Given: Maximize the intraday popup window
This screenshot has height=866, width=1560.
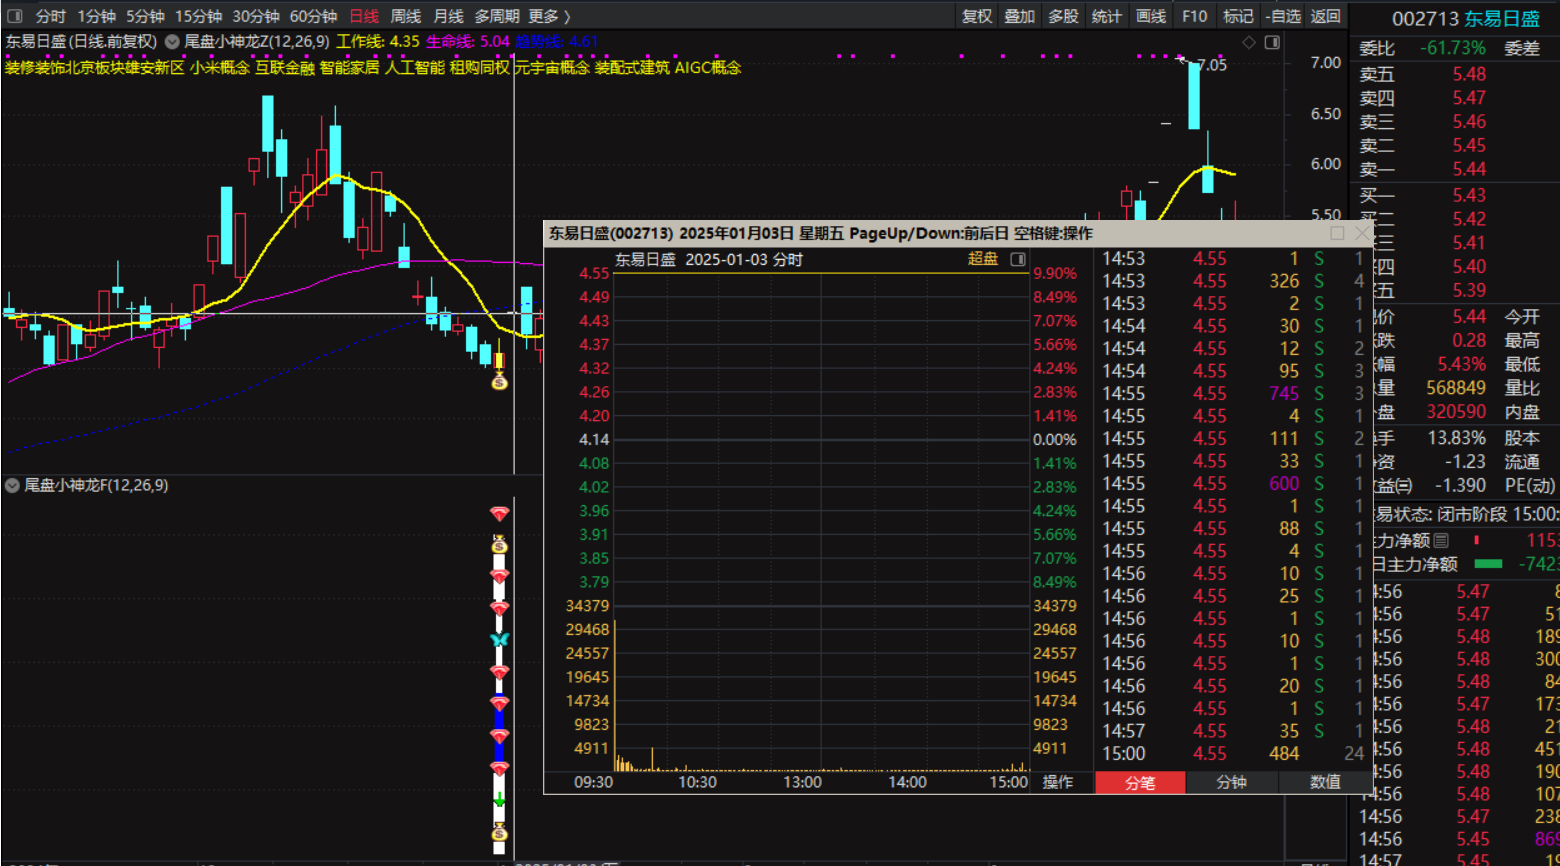Looking at the screenshot, I should click(x=1337, y=233).
